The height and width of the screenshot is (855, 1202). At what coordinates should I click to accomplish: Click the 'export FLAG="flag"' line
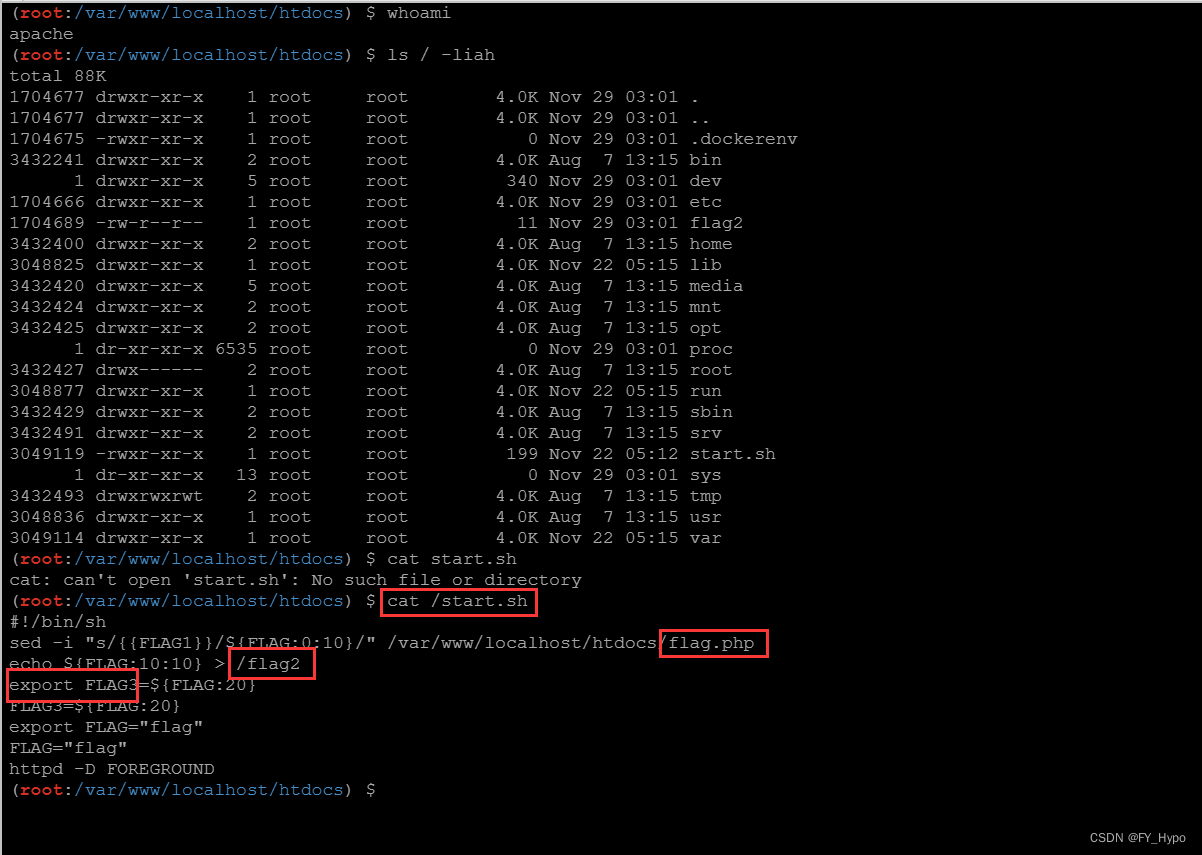point(106,727)
